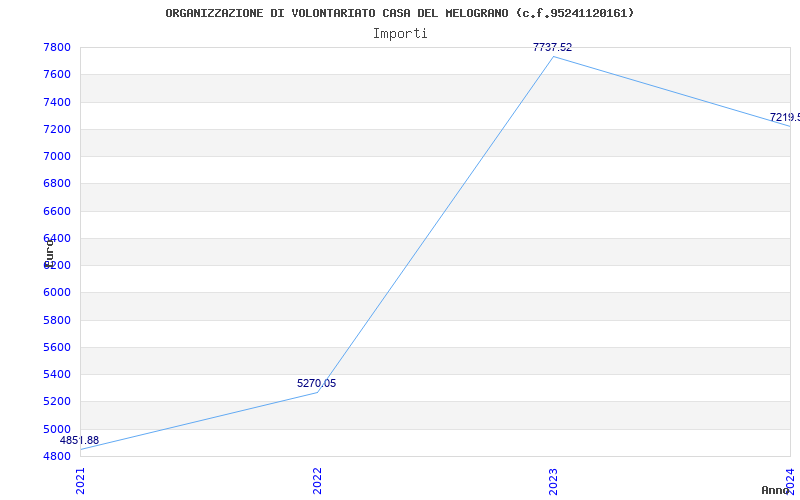Click the Euro y-axis title

49,253
